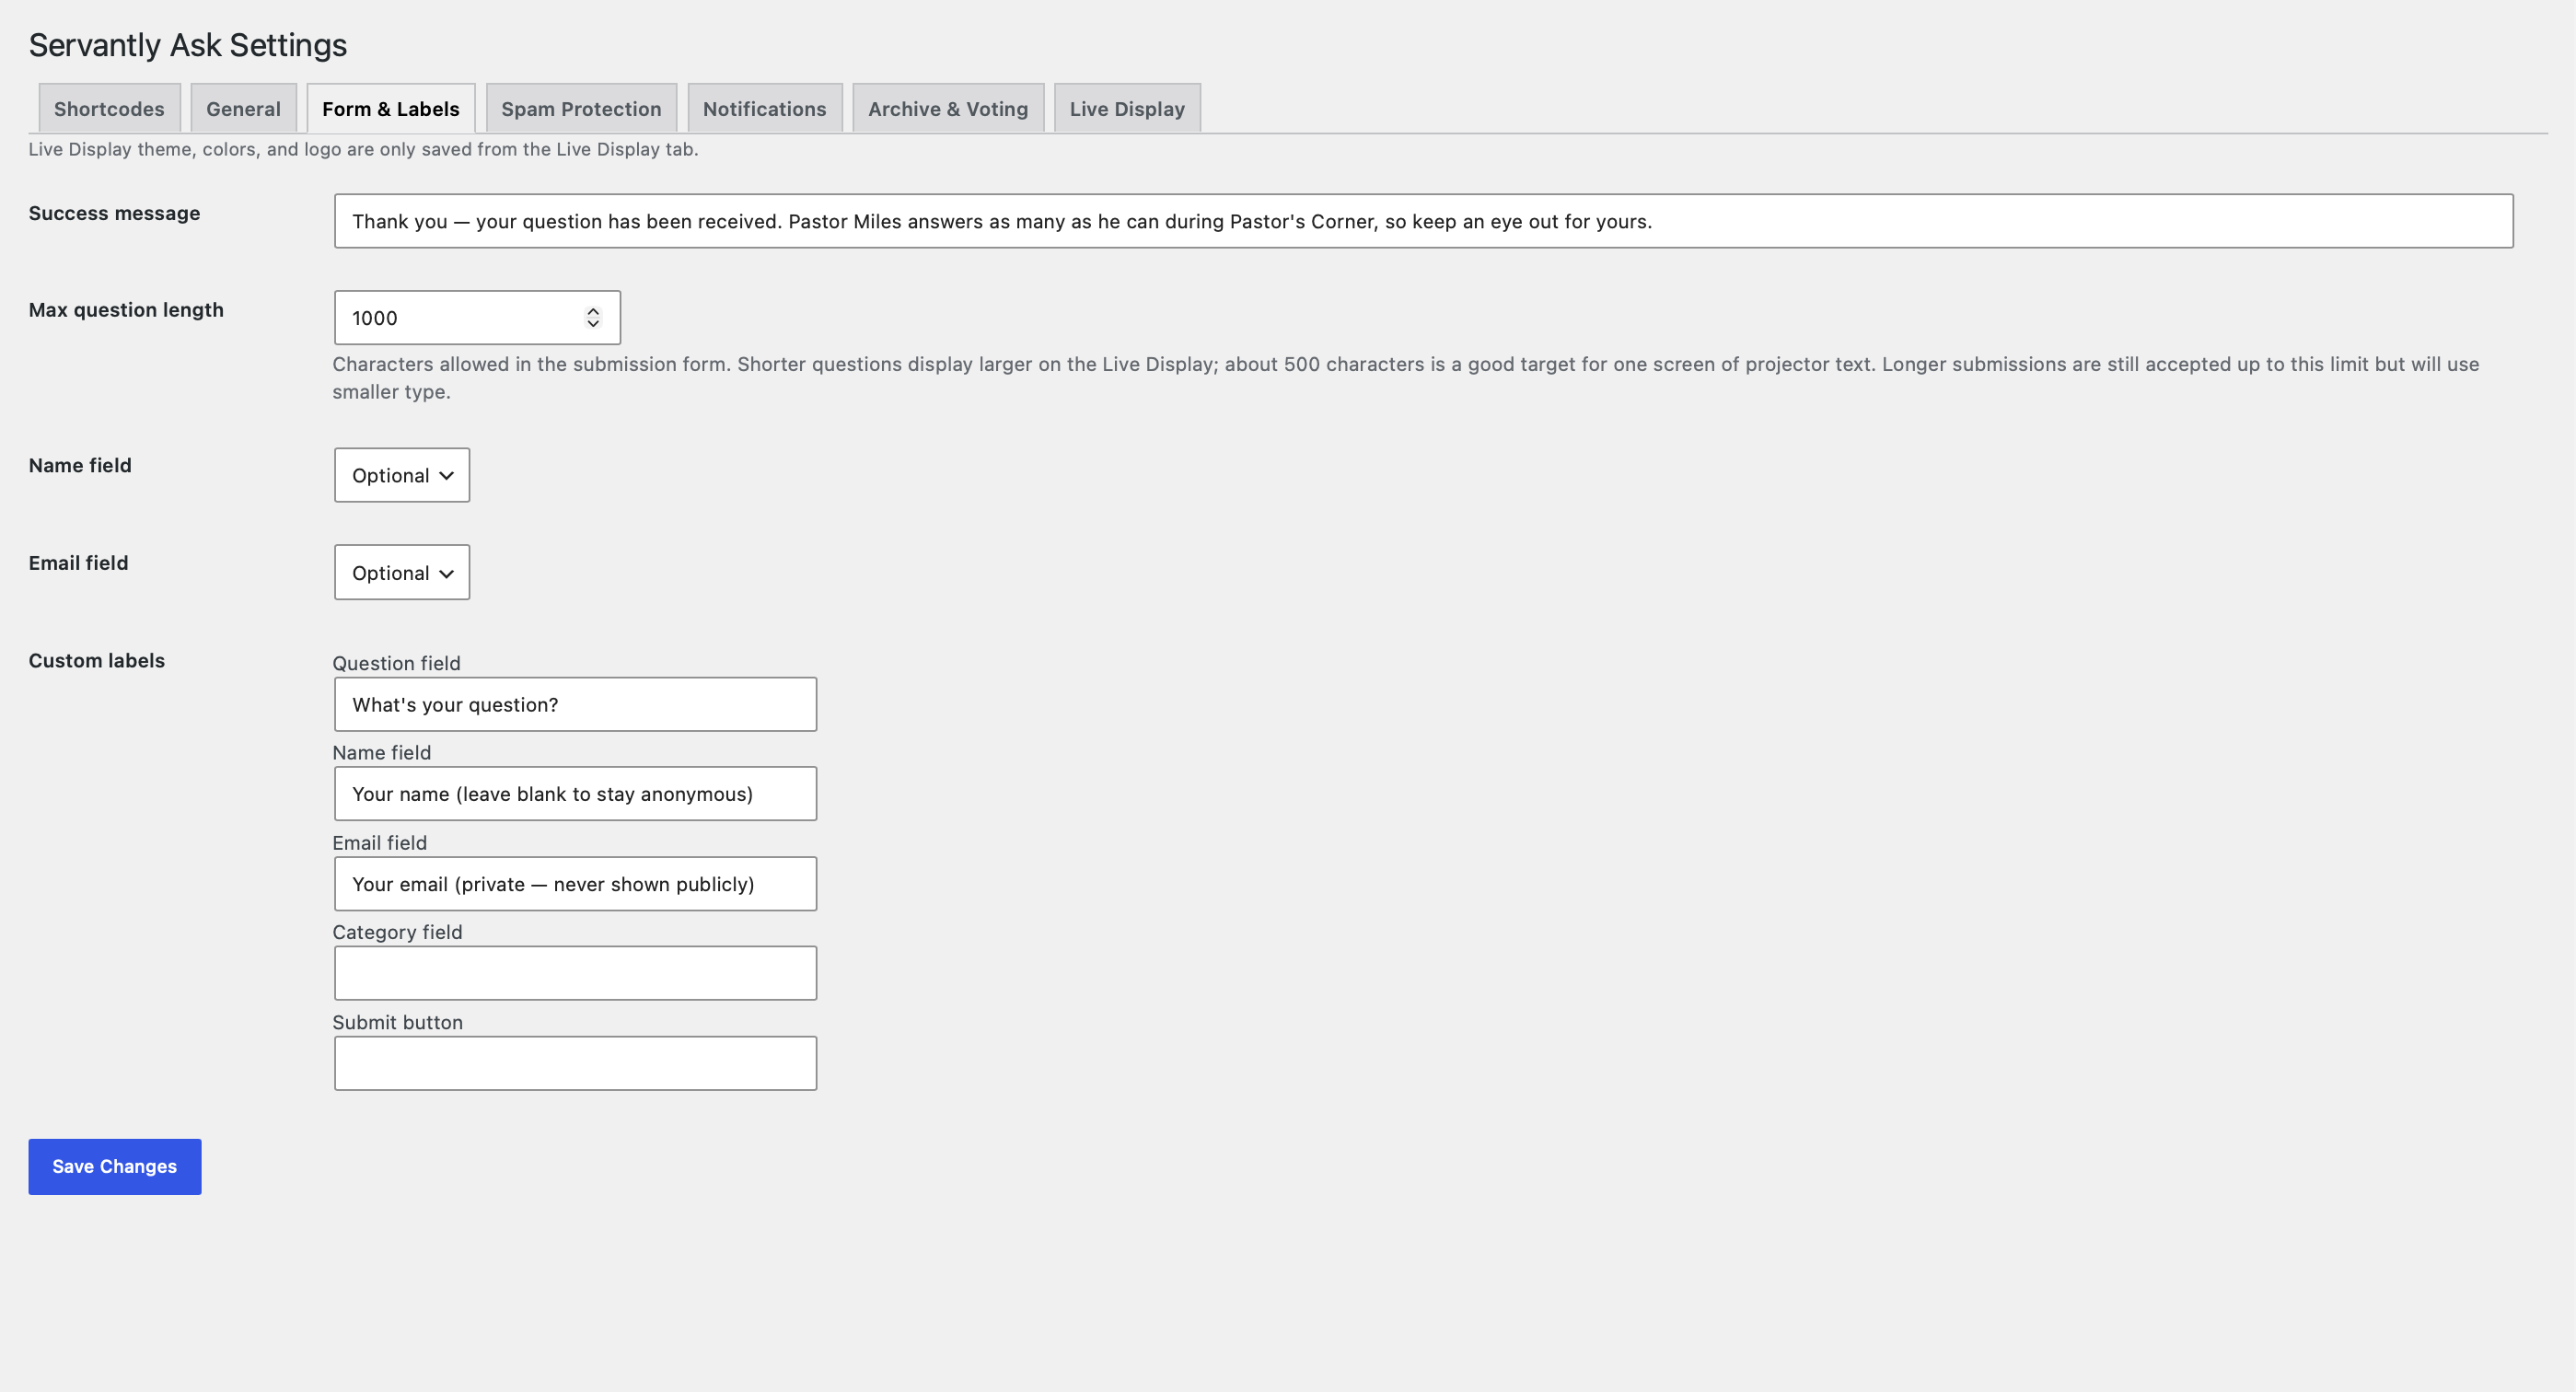
Task: Go to the Notifications tab
Action: coord(764,108)
